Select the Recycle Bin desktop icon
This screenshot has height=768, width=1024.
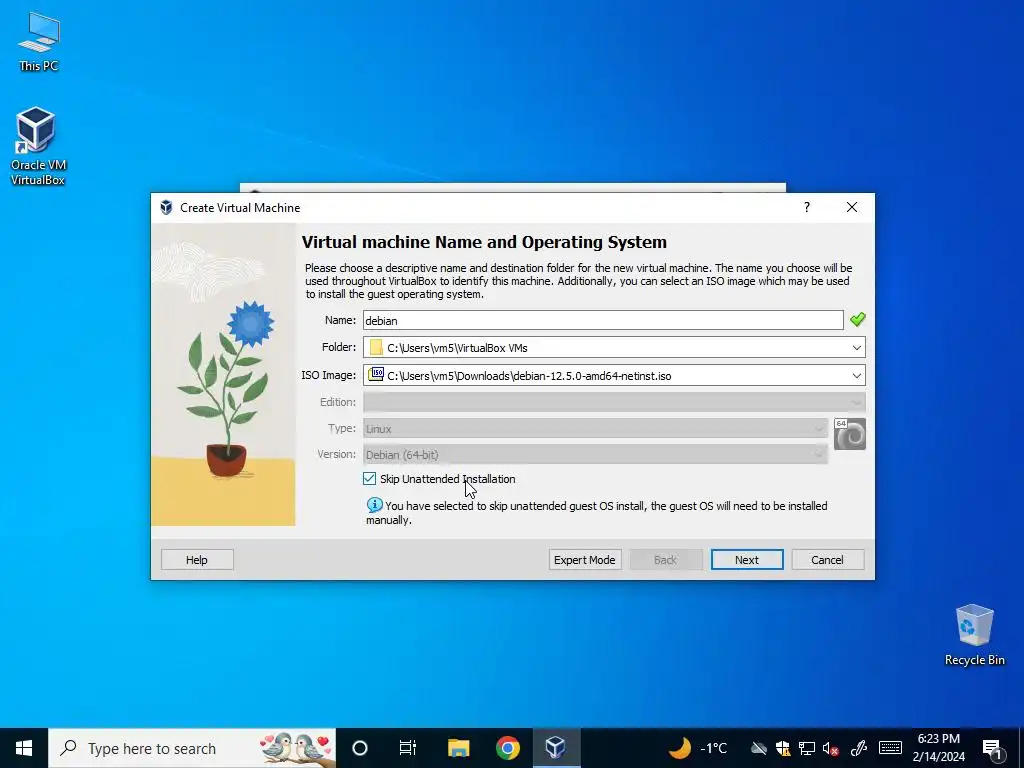click(974, 635)
